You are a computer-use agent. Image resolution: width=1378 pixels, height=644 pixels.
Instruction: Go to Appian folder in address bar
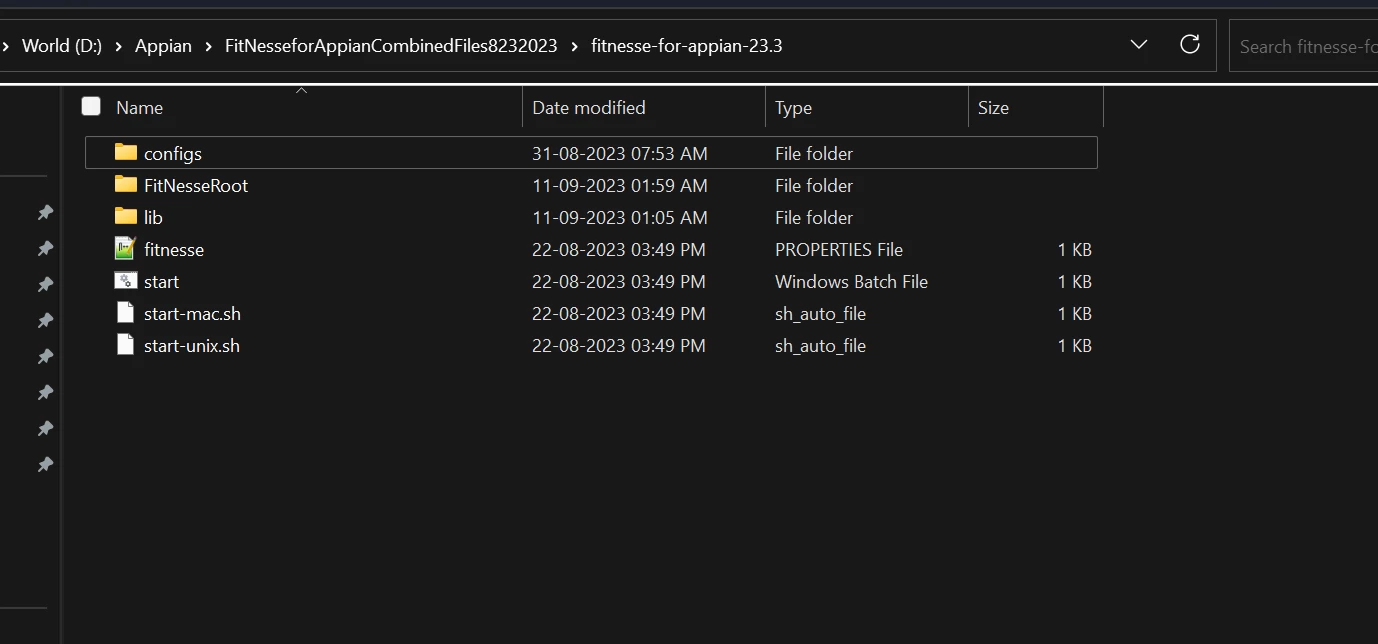click(163, 46)
